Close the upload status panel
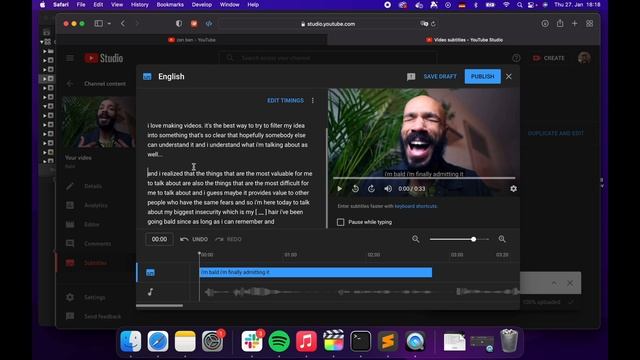The image size is (640, 360). click(570, 283)
